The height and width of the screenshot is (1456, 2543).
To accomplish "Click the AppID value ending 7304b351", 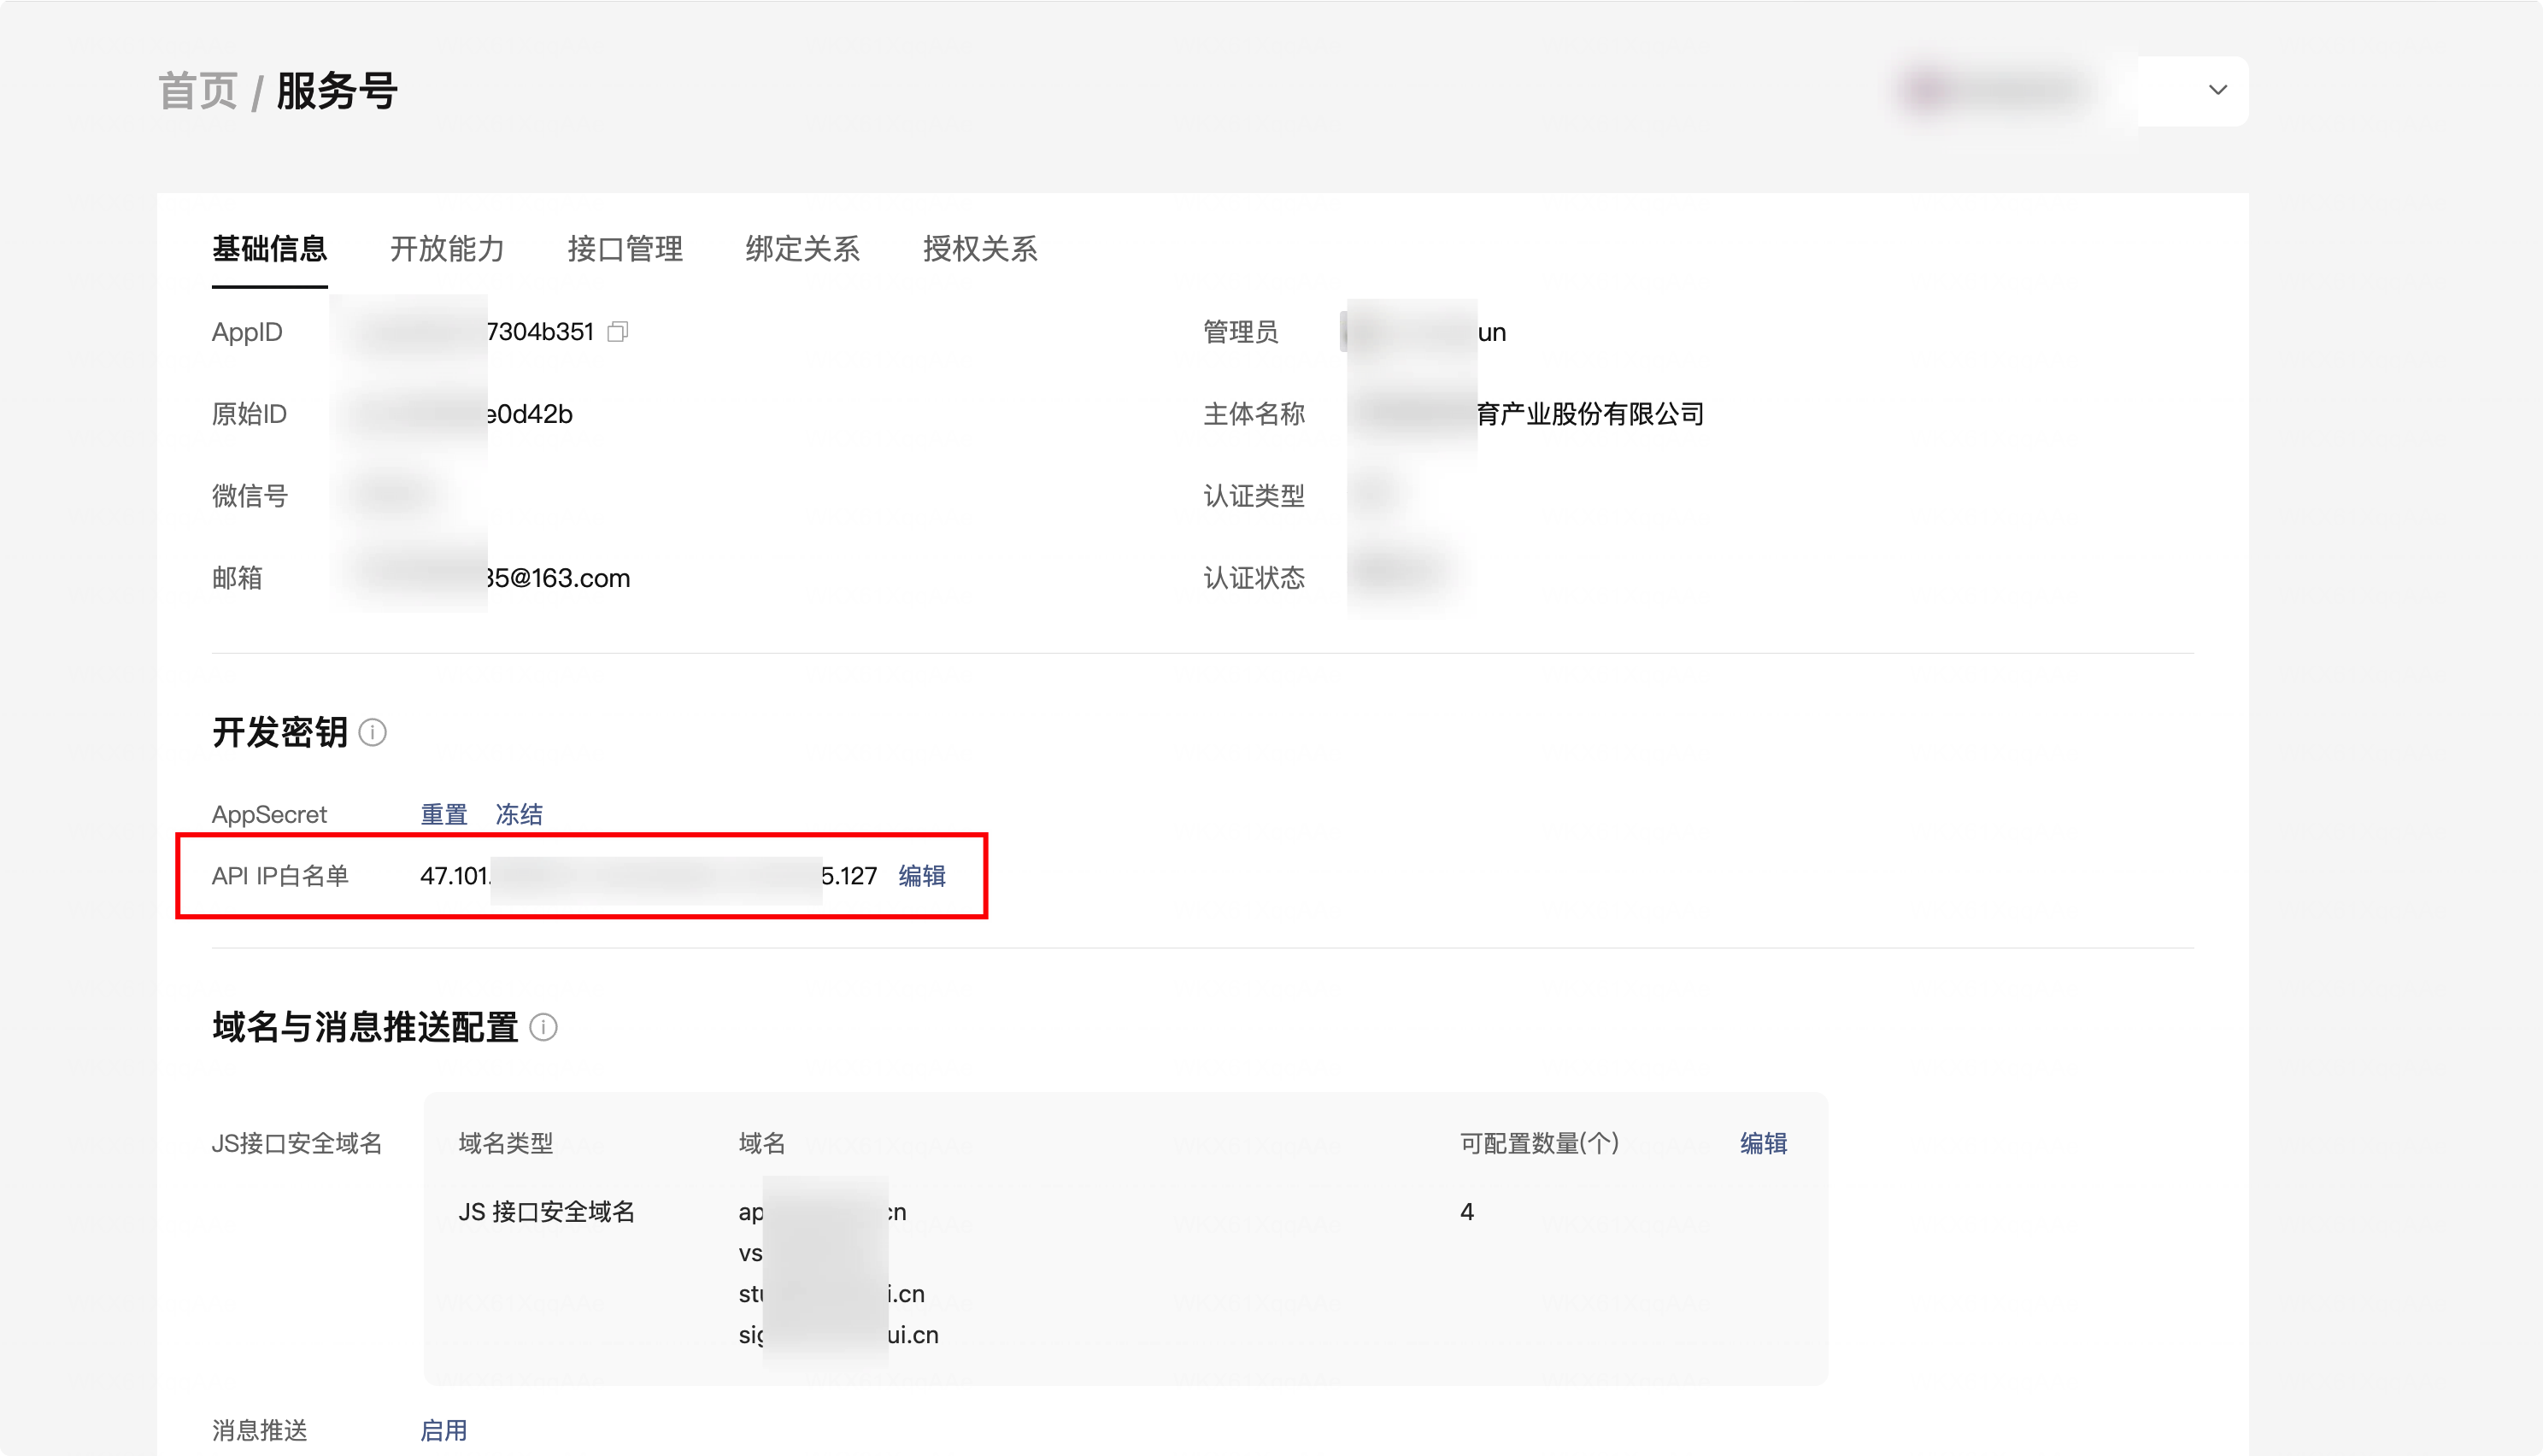I will 540,332.
